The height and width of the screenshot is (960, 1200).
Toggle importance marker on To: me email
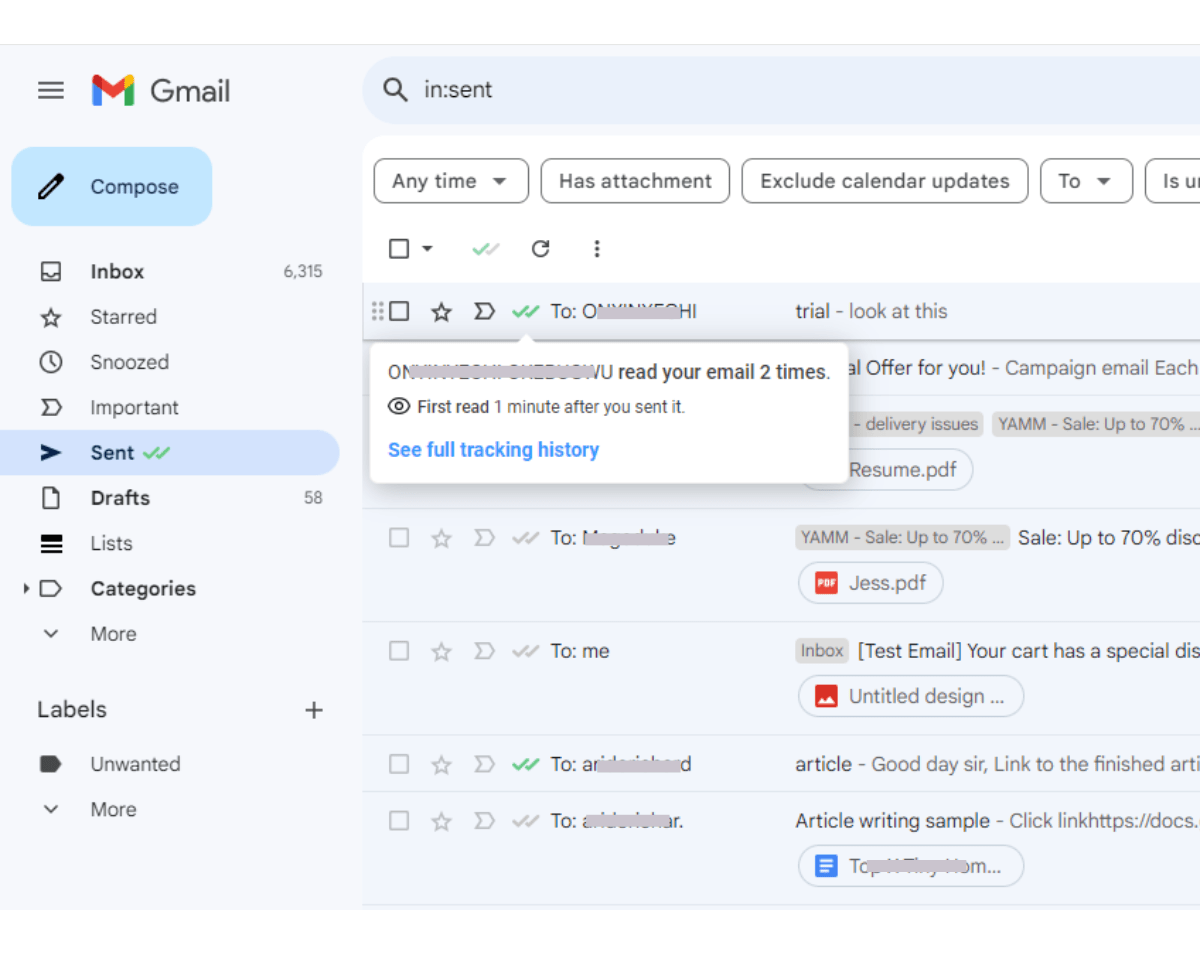(x=484, y=652)
